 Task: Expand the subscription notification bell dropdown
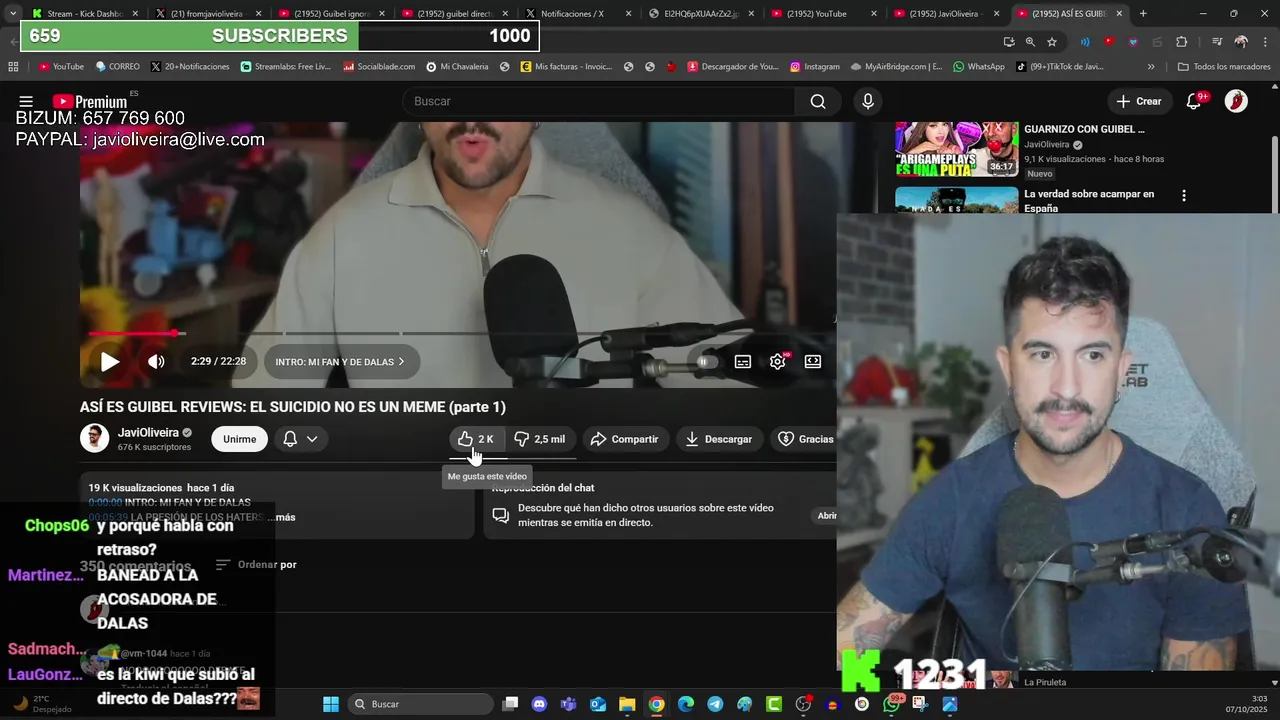[300, 439]
